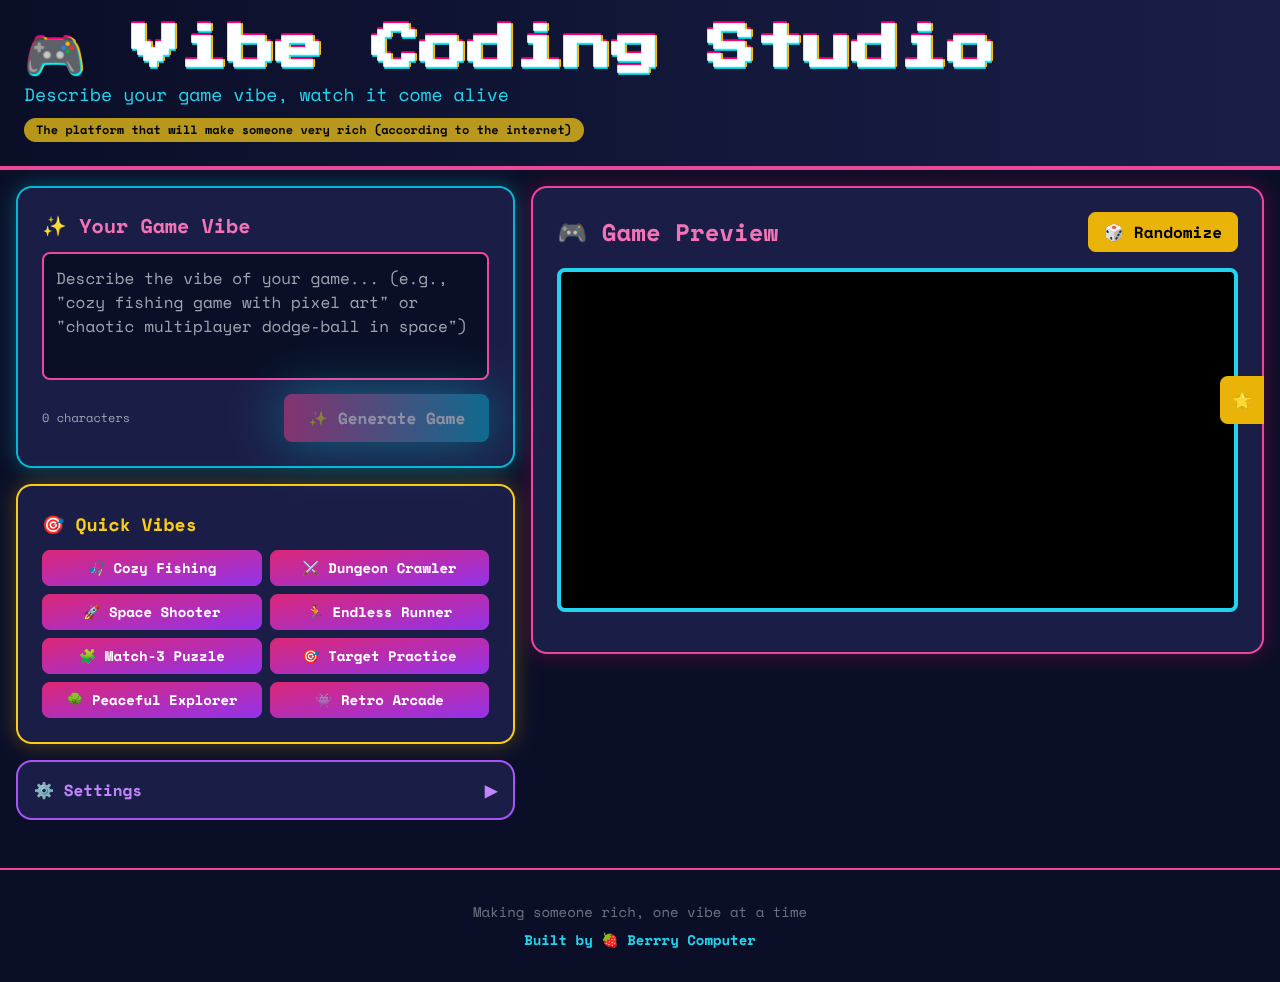Image resolution: width=1280 pixels, height=982 pixels.
Task: Click the black game preview canvas
Action: pyautogui.click(x=897, y=440)
